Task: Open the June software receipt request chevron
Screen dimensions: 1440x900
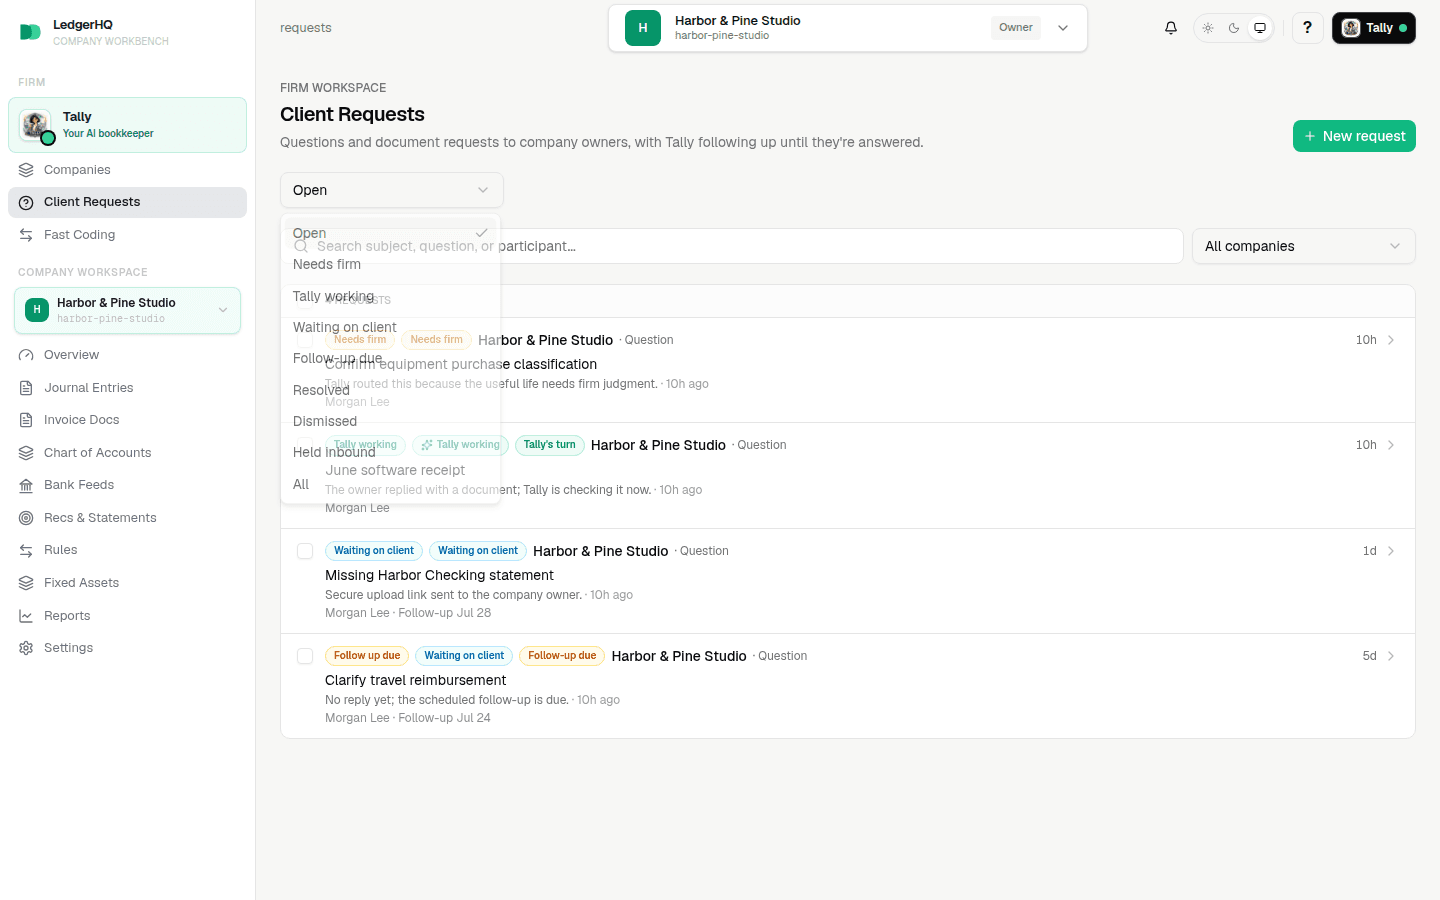Action: coord(1391,445)
